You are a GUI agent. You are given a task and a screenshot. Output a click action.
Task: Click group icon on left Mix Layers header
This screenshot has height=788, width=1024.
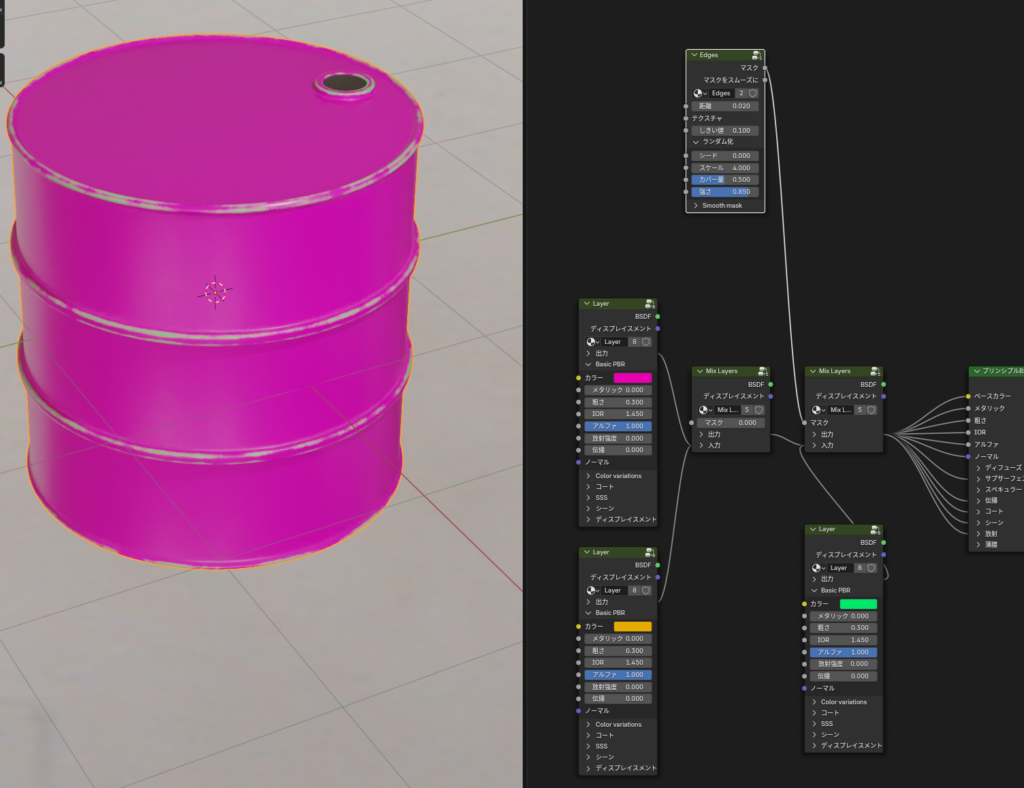(762, 371)
